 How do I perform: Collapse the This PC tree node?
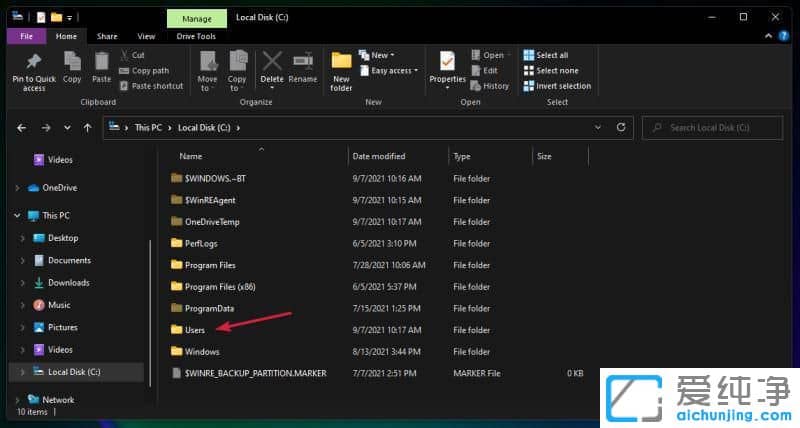point(17,216)
